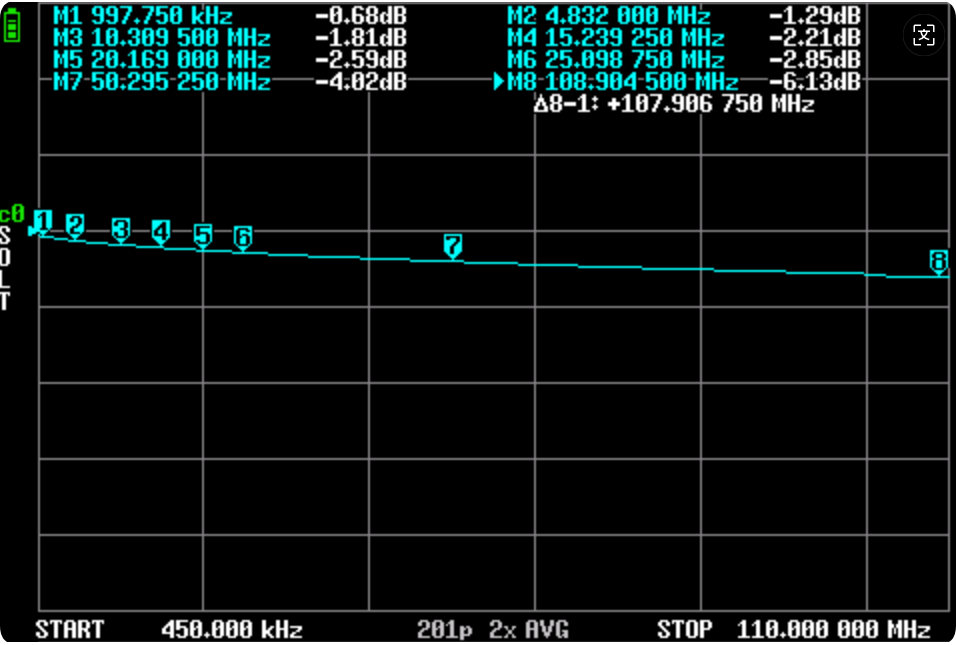Select marker 8 at the trace end

(x=938, y=262)
